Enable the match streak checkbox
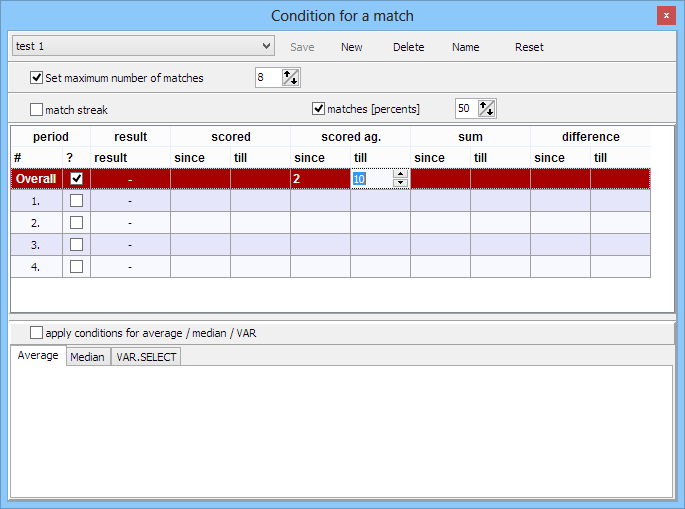The image size is (685, 509). pos(37,109)
